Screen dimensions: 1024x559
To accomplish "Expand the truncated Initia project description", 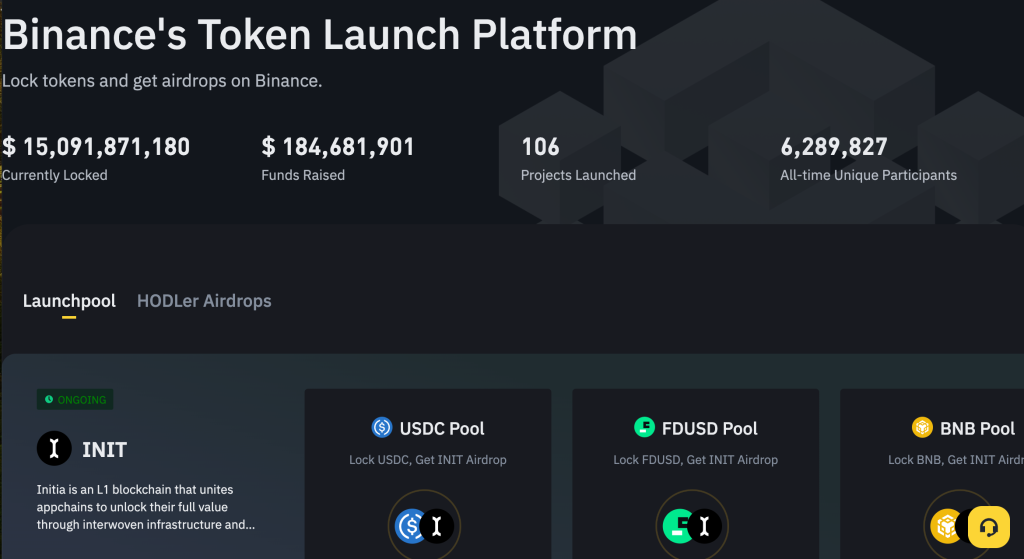I will (145, 507).
